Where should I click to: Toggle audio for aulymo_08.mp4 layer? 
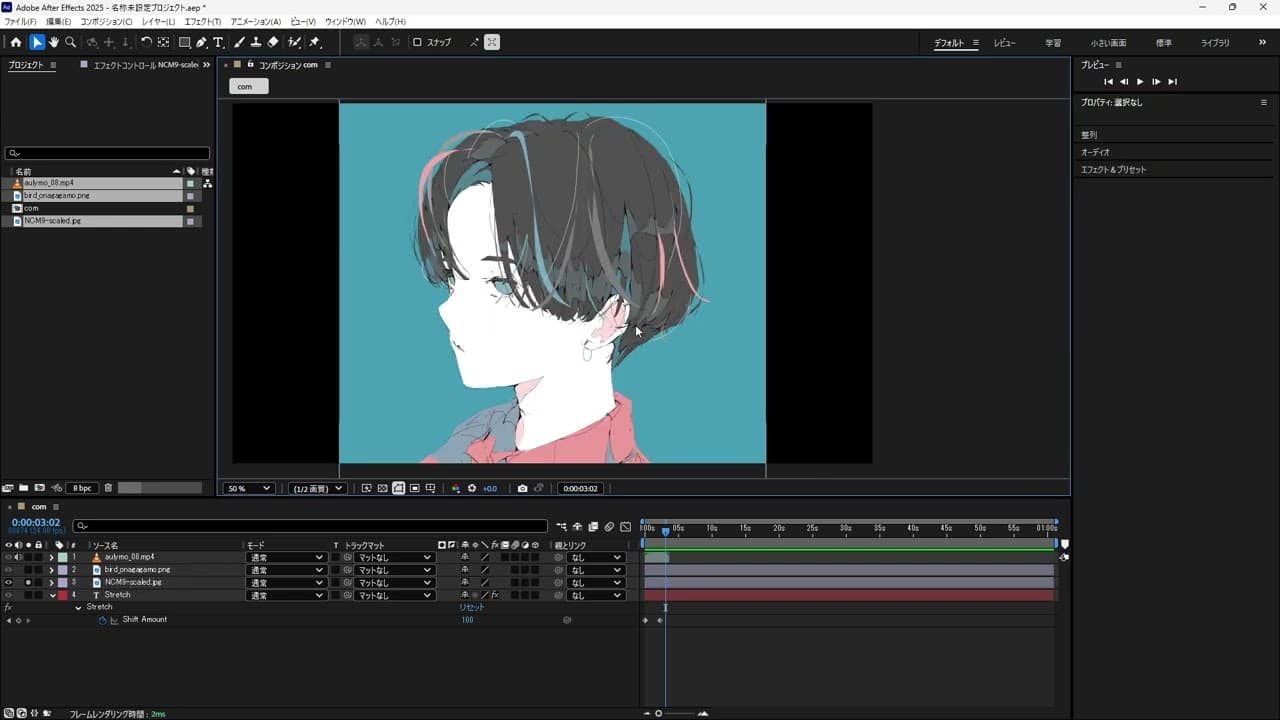(20, 557)
